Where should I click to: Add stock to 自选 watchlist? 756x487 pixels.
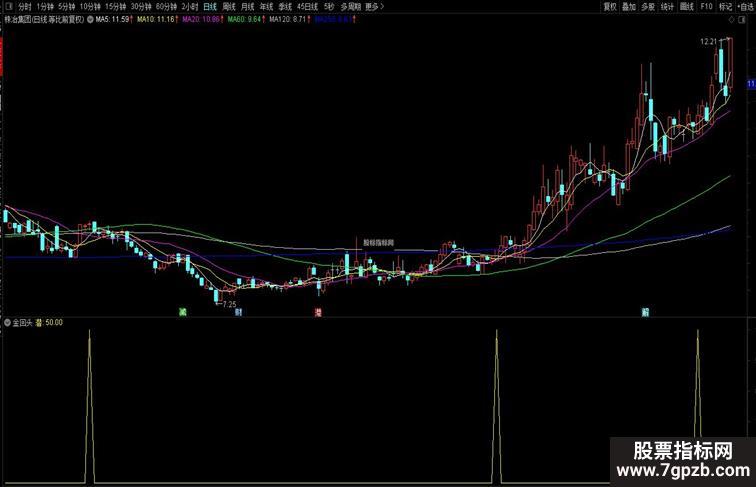pyautogui.click(x=746, y=7)
